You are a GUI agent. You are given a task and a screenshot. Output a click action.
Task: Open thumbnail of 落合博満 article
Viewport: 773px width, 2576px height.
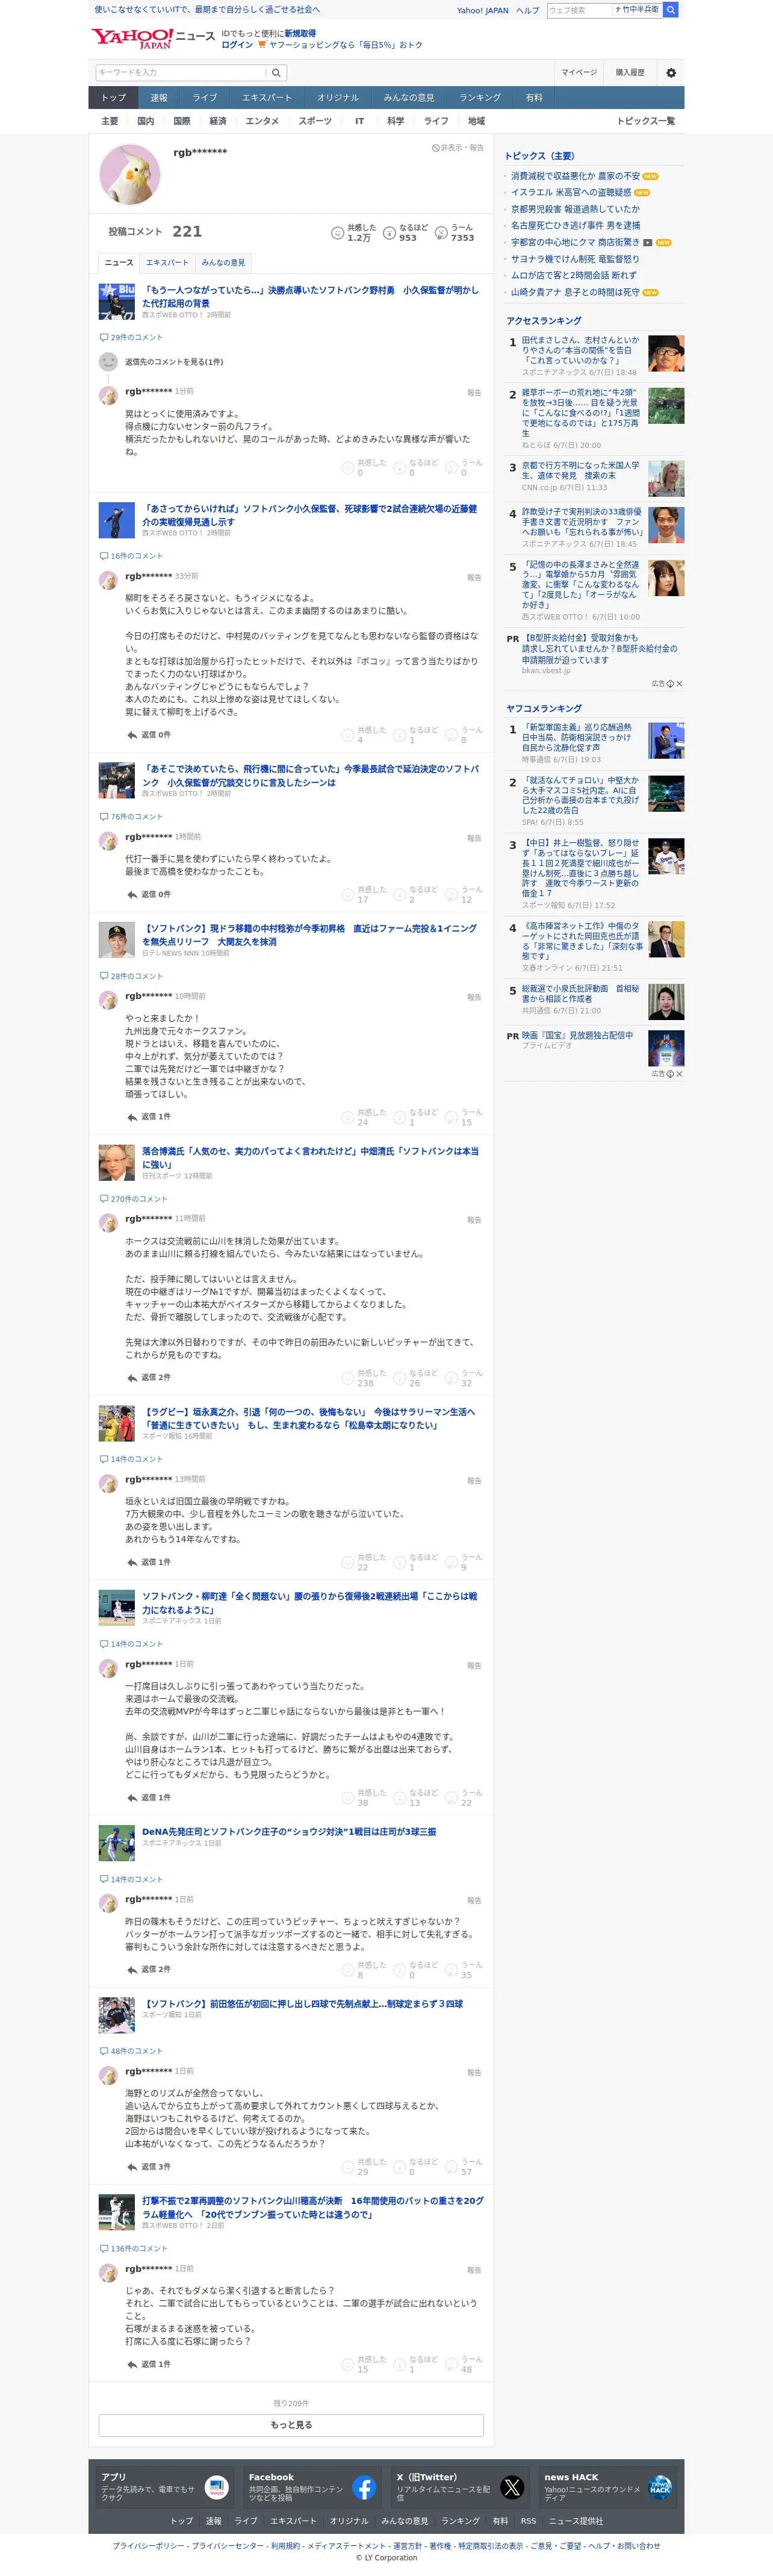click(x=117, y=1163)
